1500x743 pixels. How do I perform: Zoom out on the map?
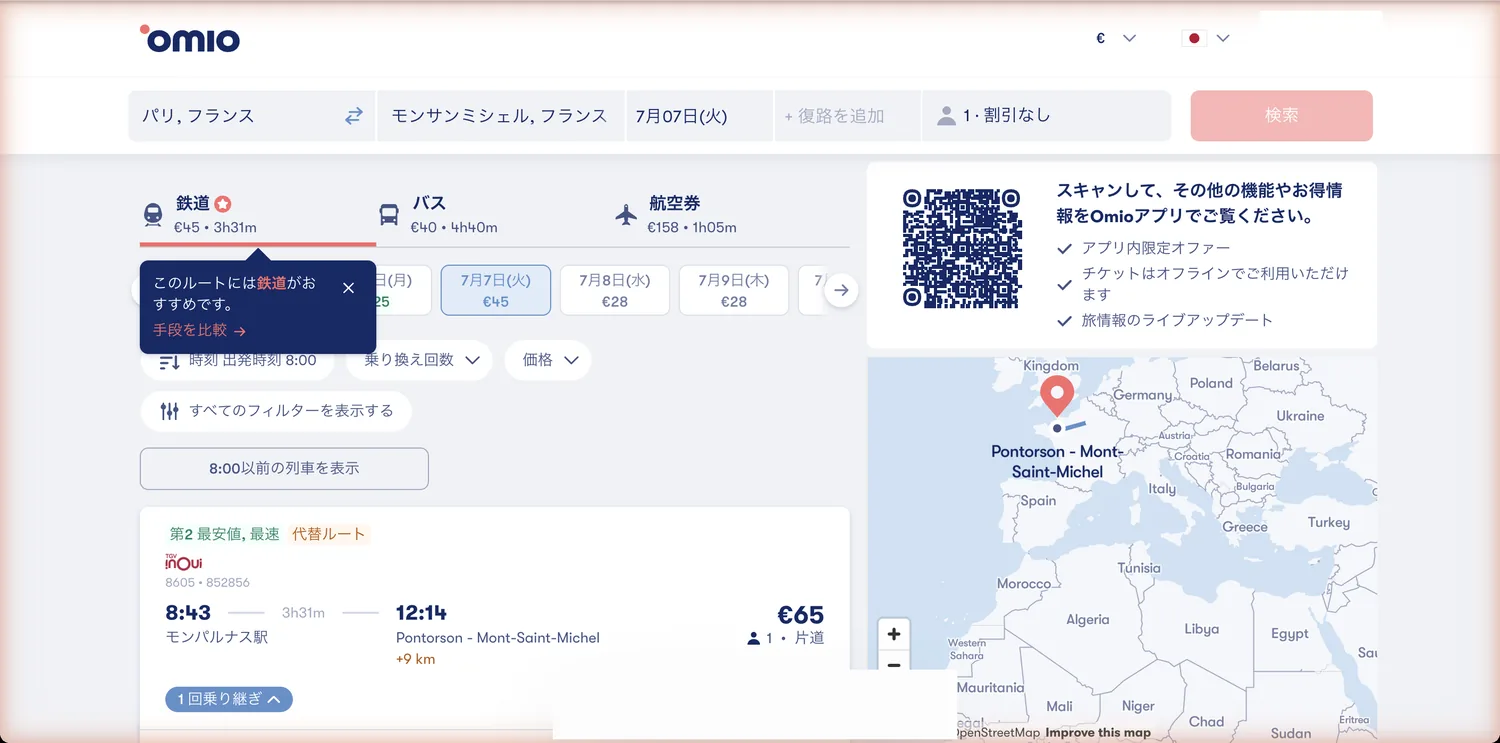(x=893, y=662)
